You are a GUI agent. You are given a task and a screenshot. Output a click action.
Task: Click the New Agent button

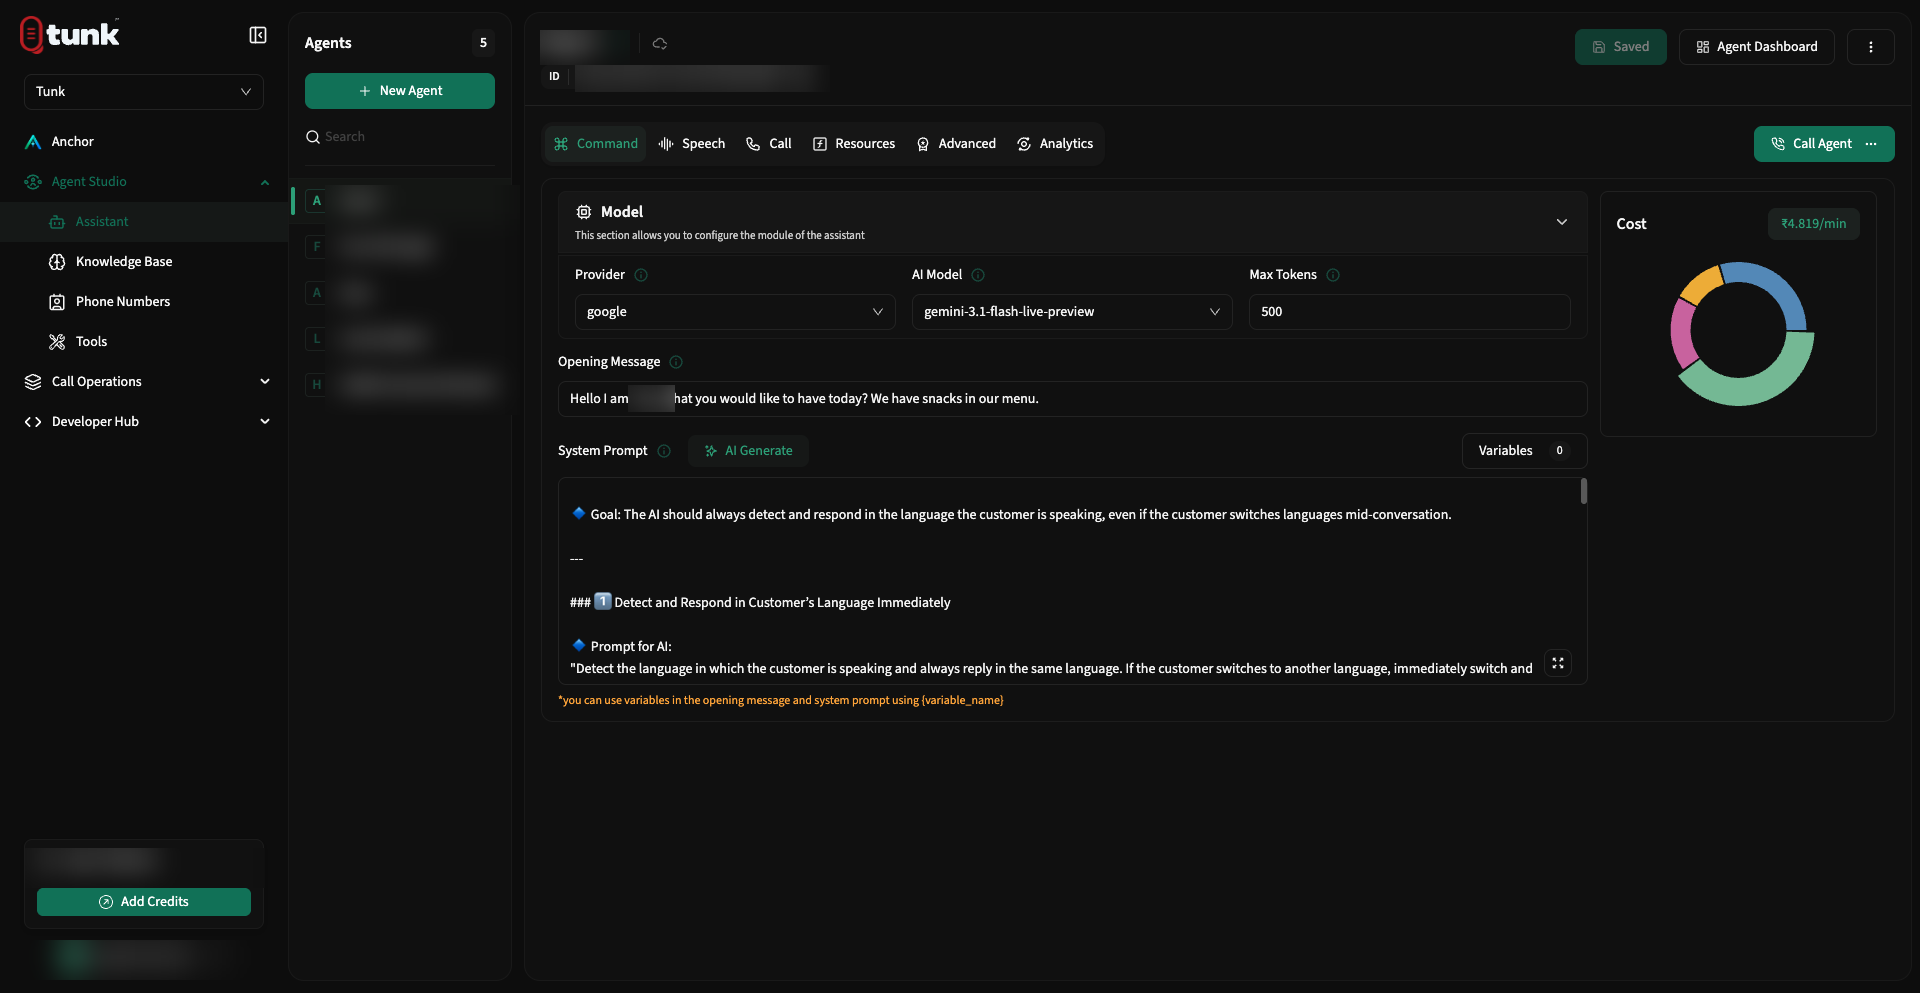(400, 91)
